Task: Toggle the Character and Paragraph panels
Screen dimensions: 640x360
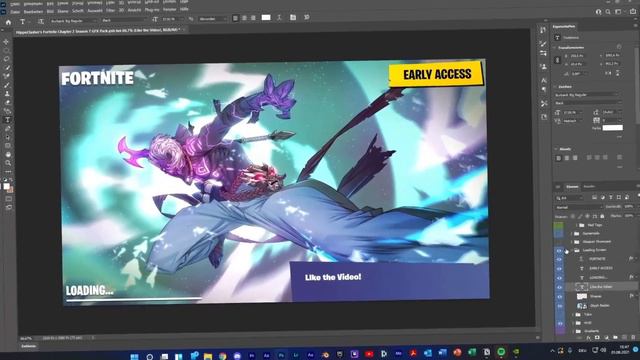Action: (x=293, y=18)
